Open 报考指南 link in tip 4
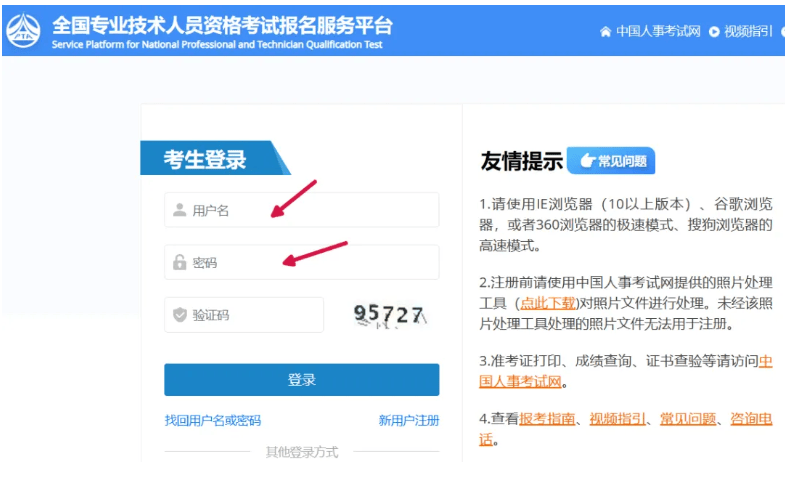The height and width of the screenshot is (503, 785). (x=547, y=419)
